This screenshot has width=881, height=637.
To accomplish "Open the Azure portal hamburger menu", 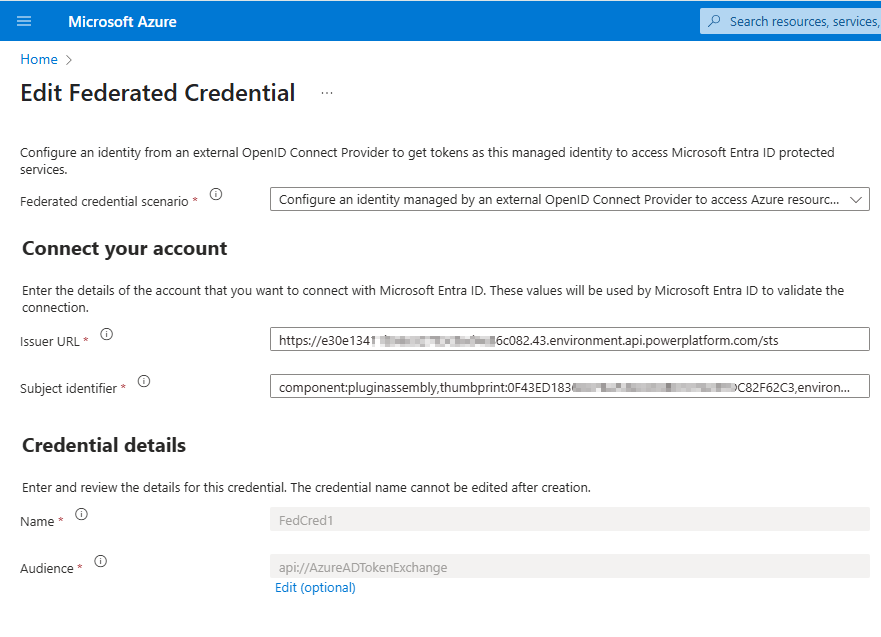I will [24, 21].
